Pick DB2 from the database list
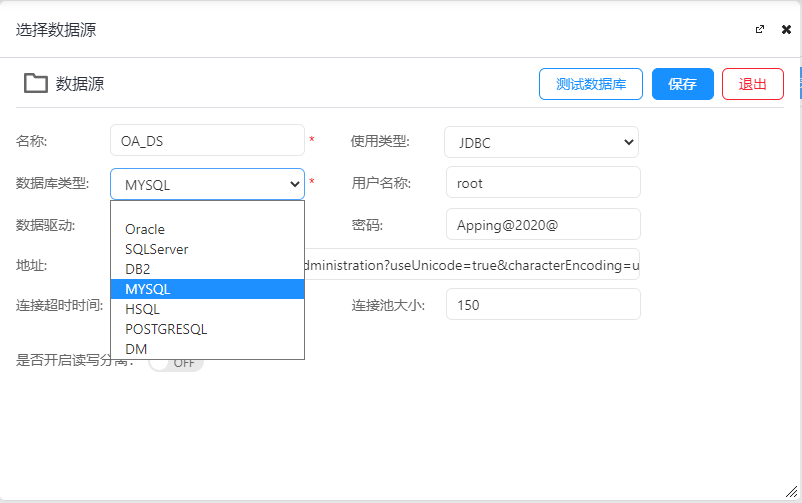 (207, 269)
